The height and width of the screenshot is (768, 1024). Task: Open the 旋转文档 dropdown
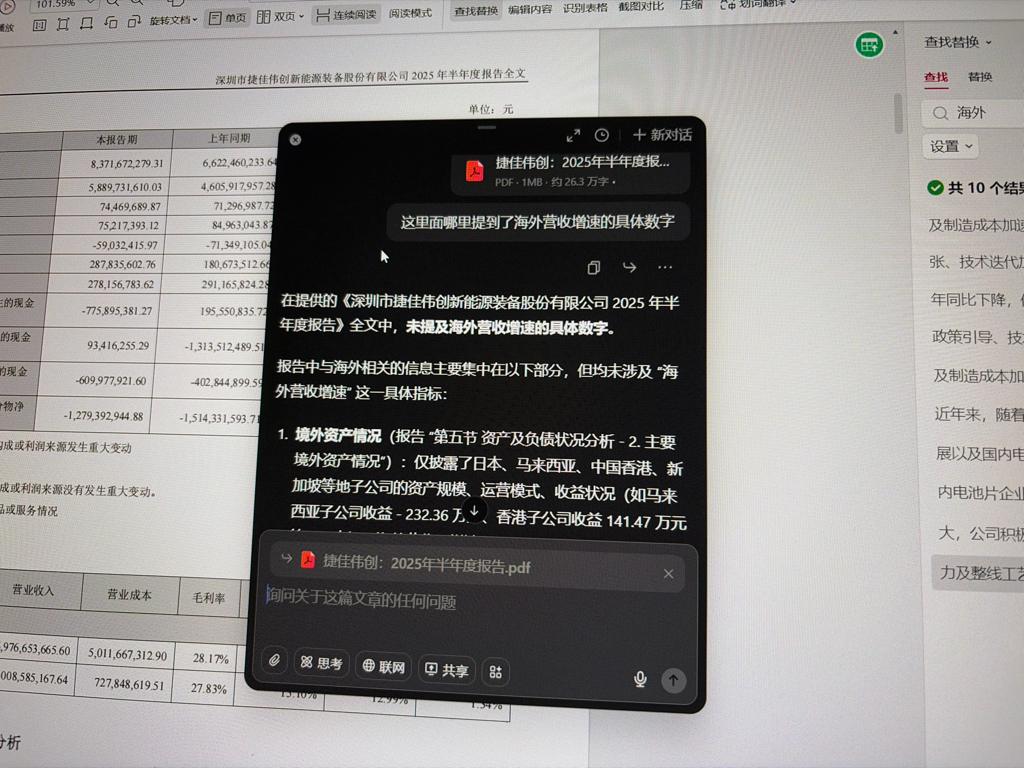click(x=173, y=20)
